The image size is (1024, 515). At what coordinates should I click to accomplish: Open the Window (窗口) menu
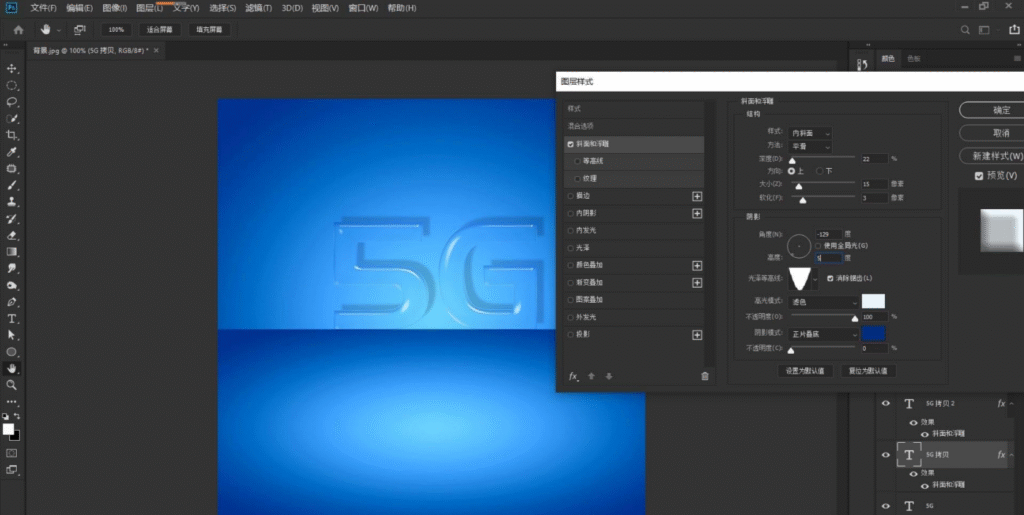coord(363,8)
